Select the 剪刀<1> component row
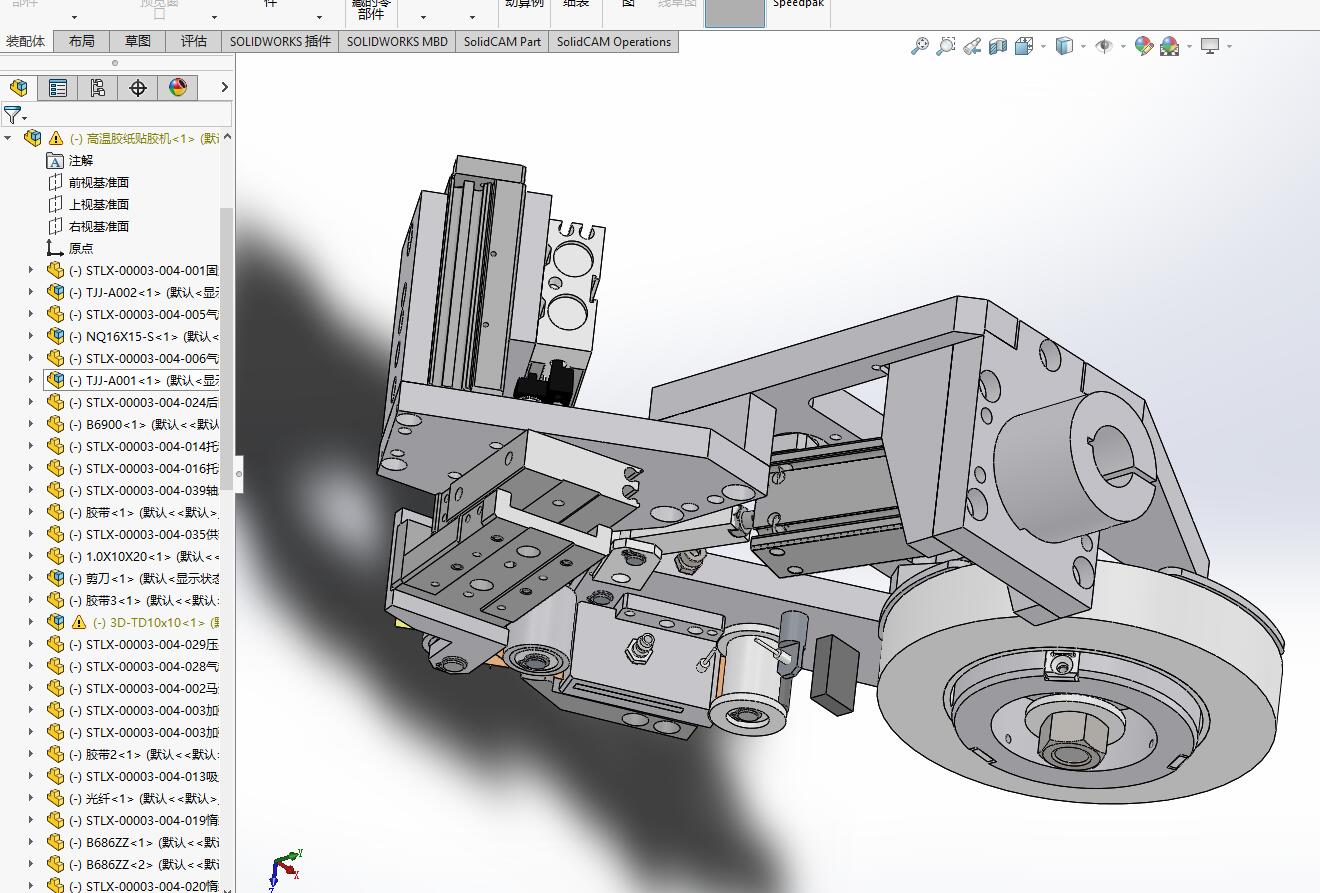1320x893 pixels. pyautogui.click(x=134, y=578)
